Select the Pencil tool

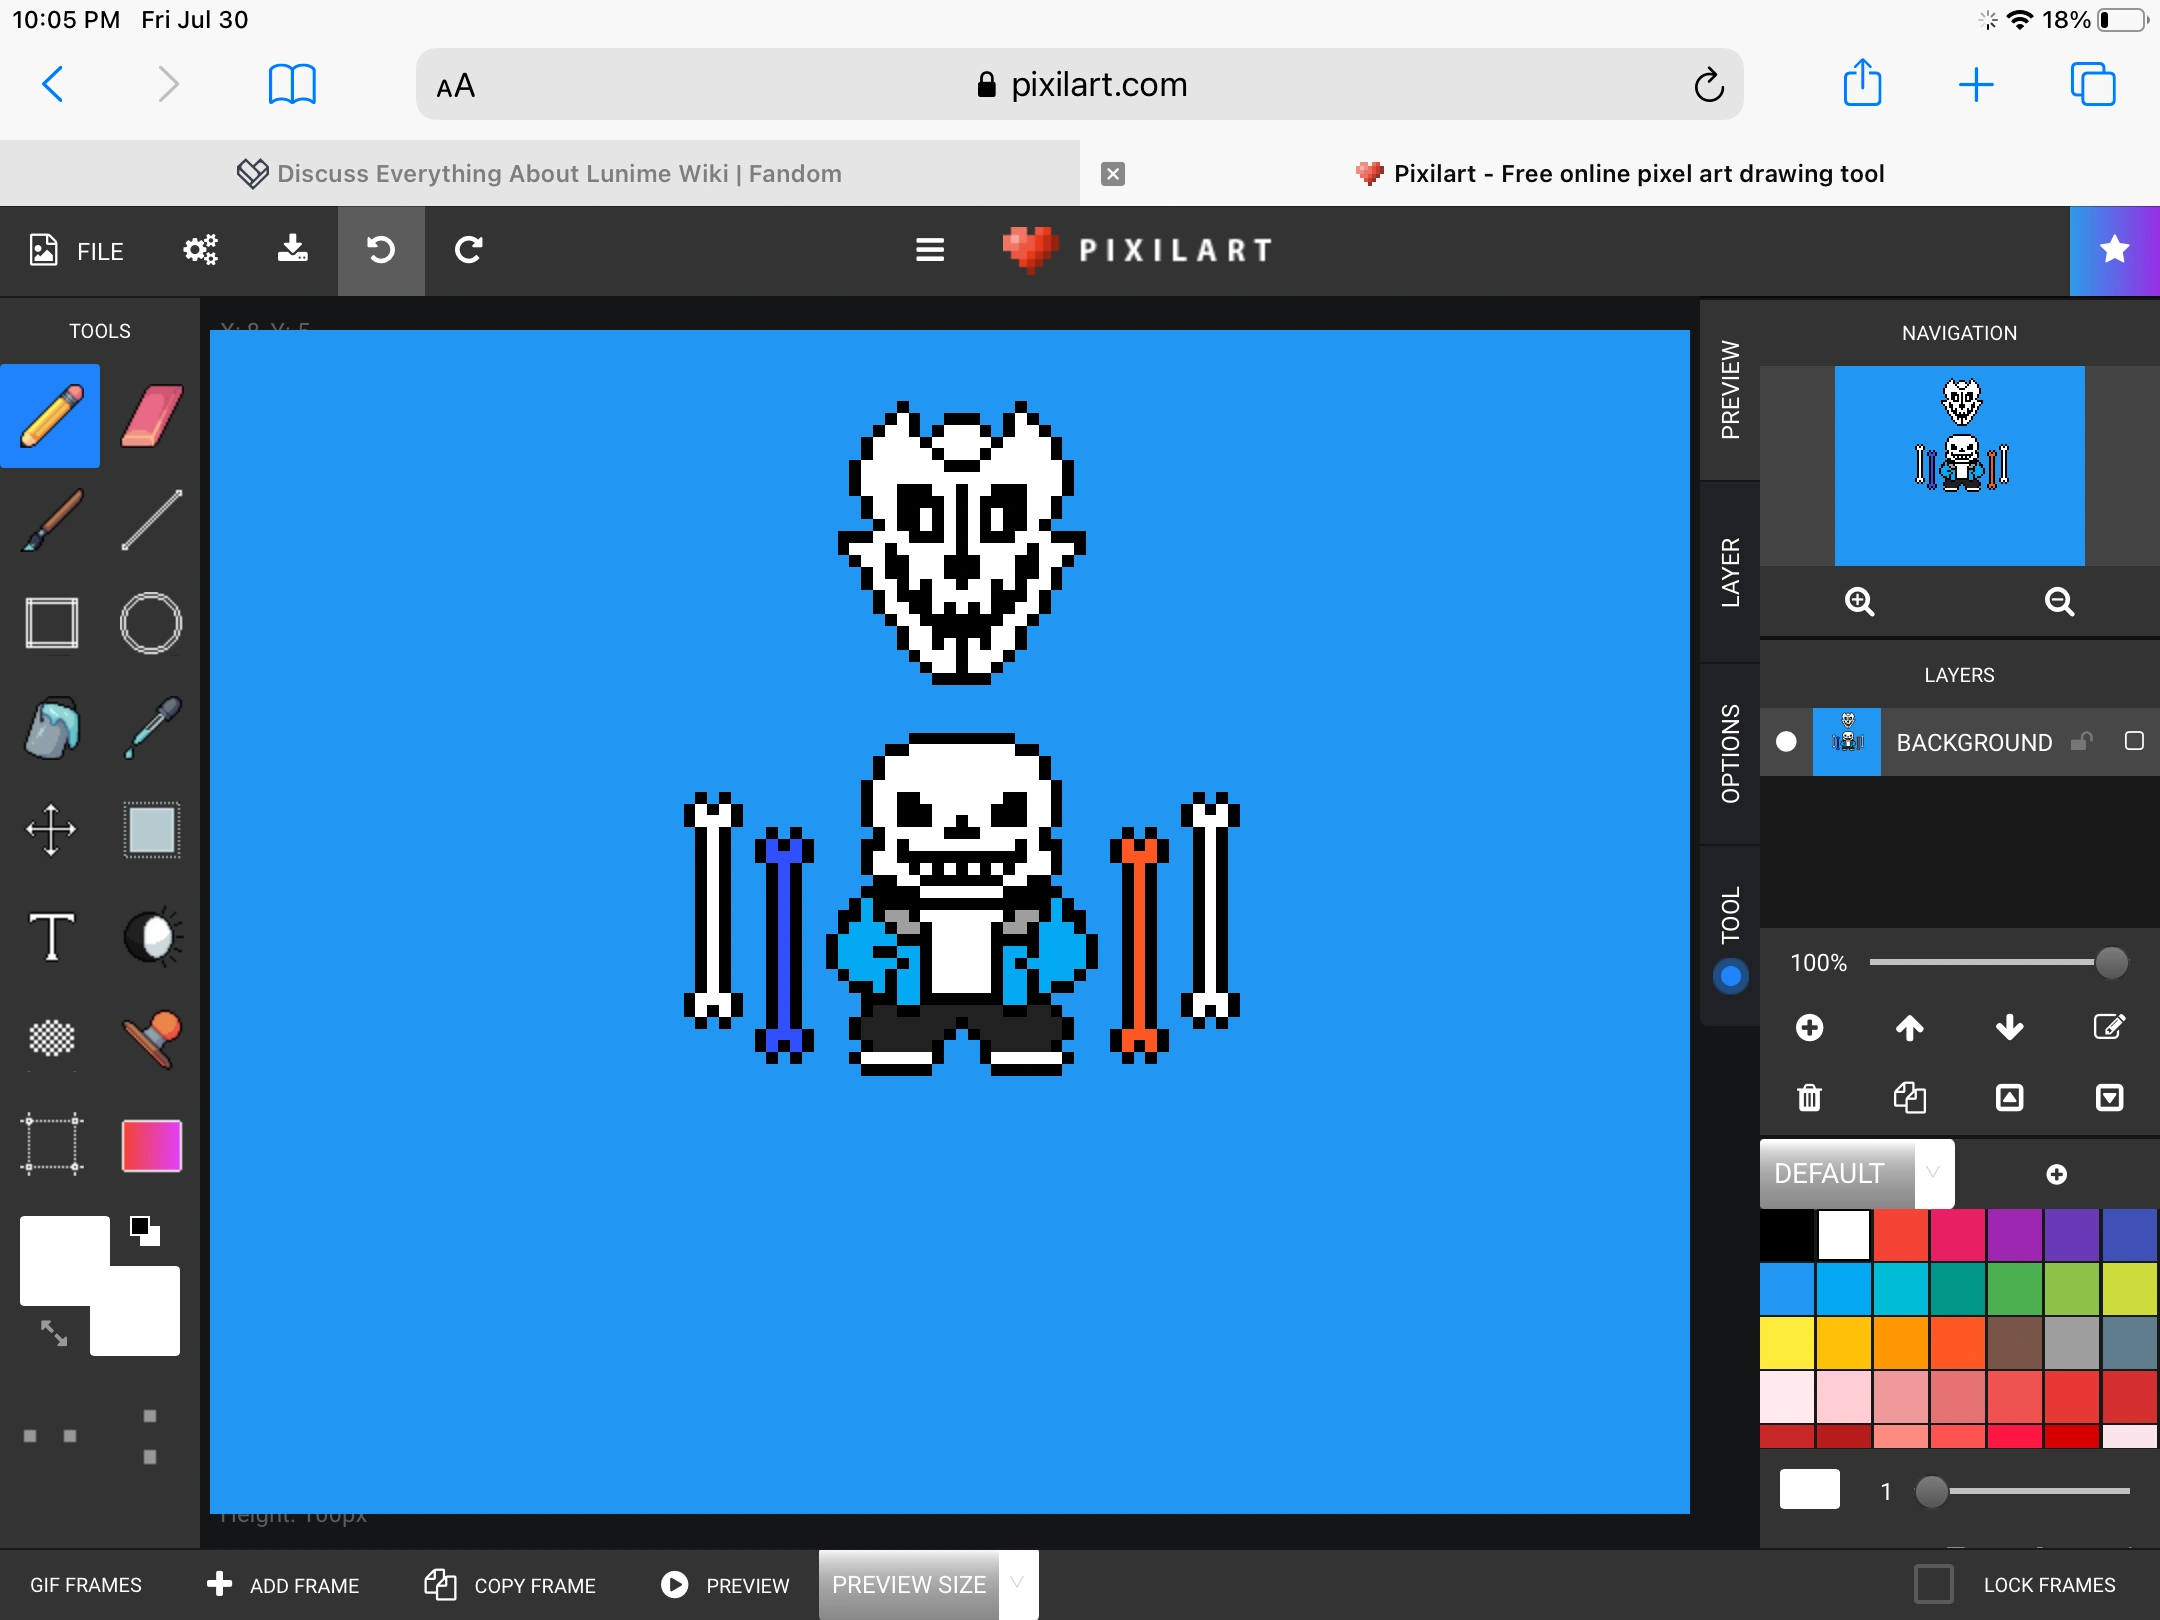click(50, 416)
